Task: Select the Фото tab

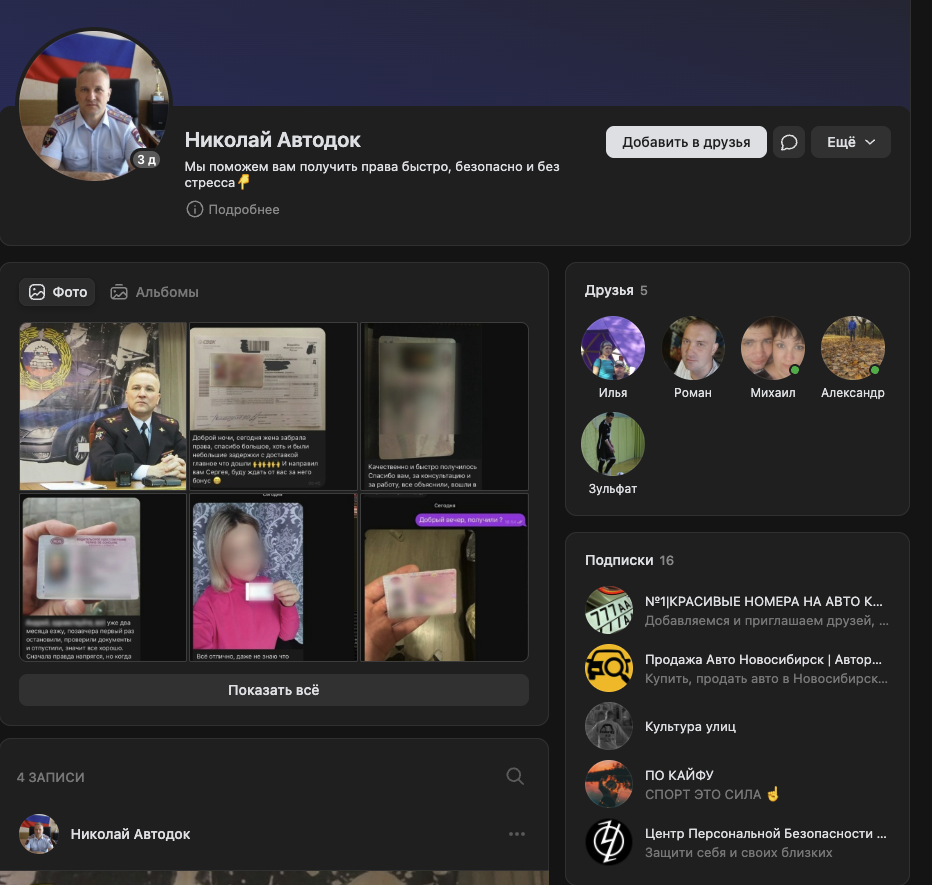Action: (x=58, y=292)
